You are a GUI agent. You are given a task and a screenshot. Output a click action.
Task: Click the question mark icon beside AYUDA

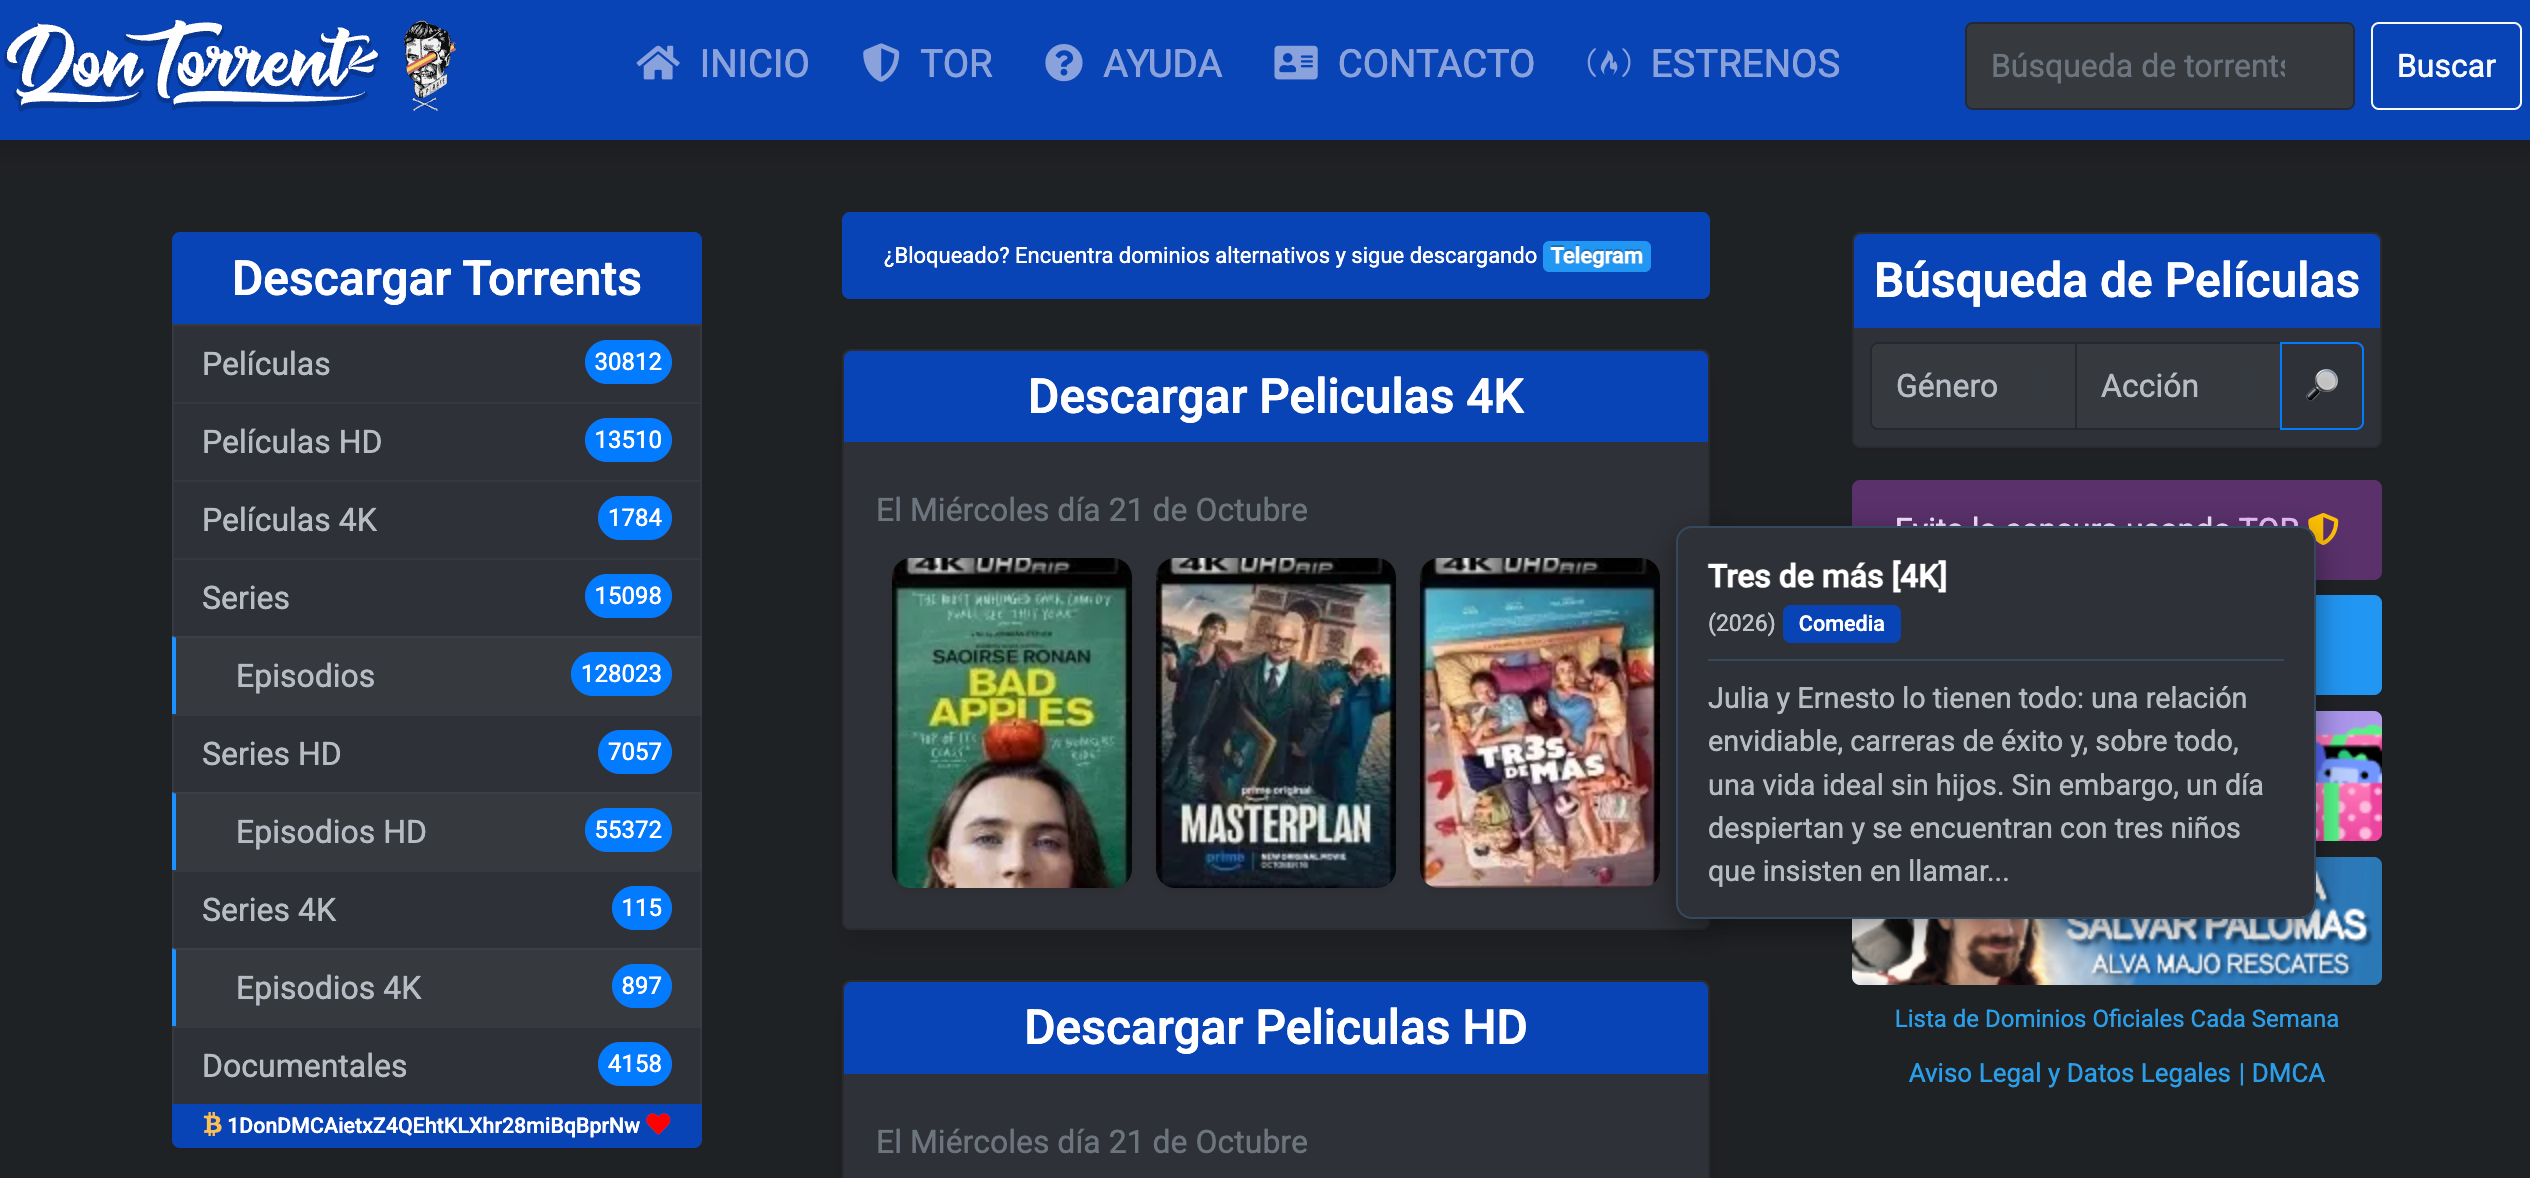(x=1064, y=64)
